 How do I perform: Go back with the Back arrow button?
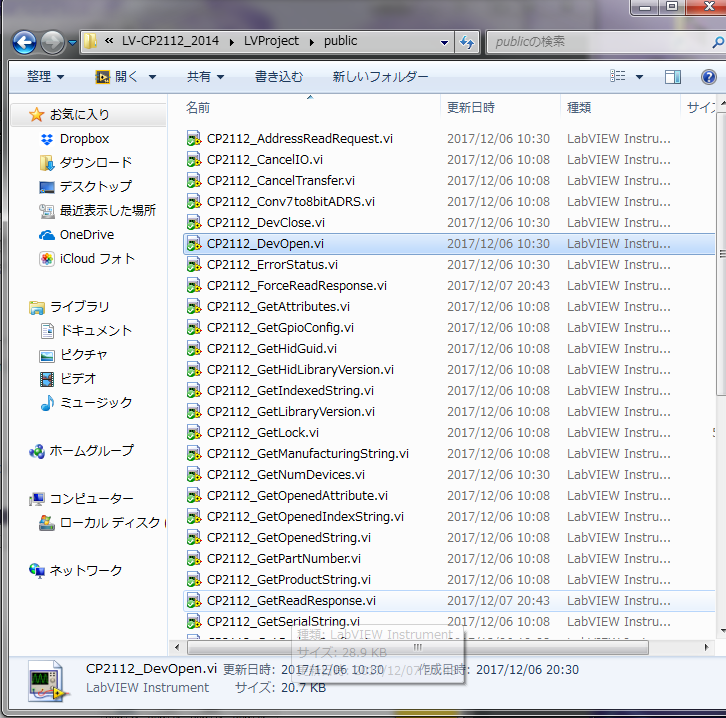(x=24, y=43)
